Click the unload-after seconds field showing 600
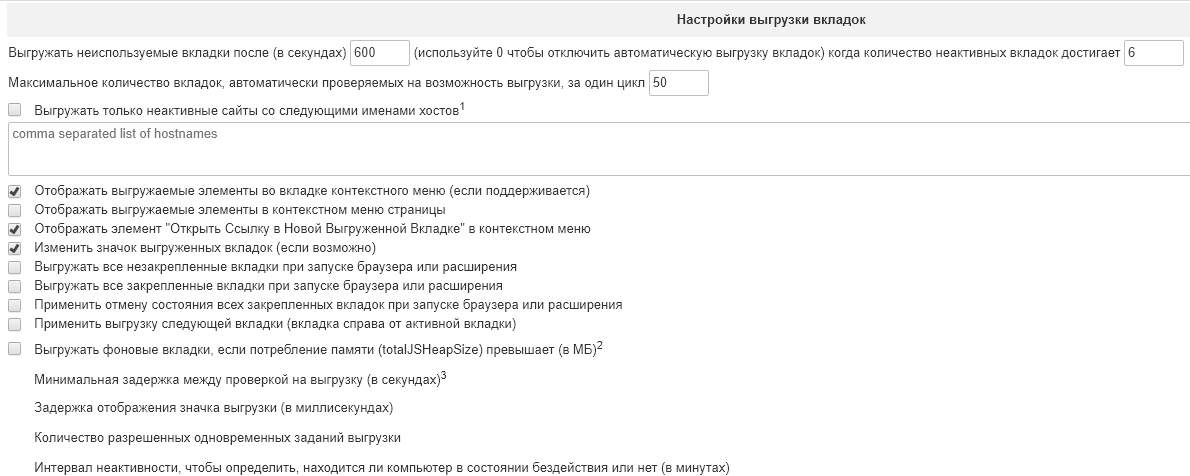The image size is (1190, 476). [380, 52]
